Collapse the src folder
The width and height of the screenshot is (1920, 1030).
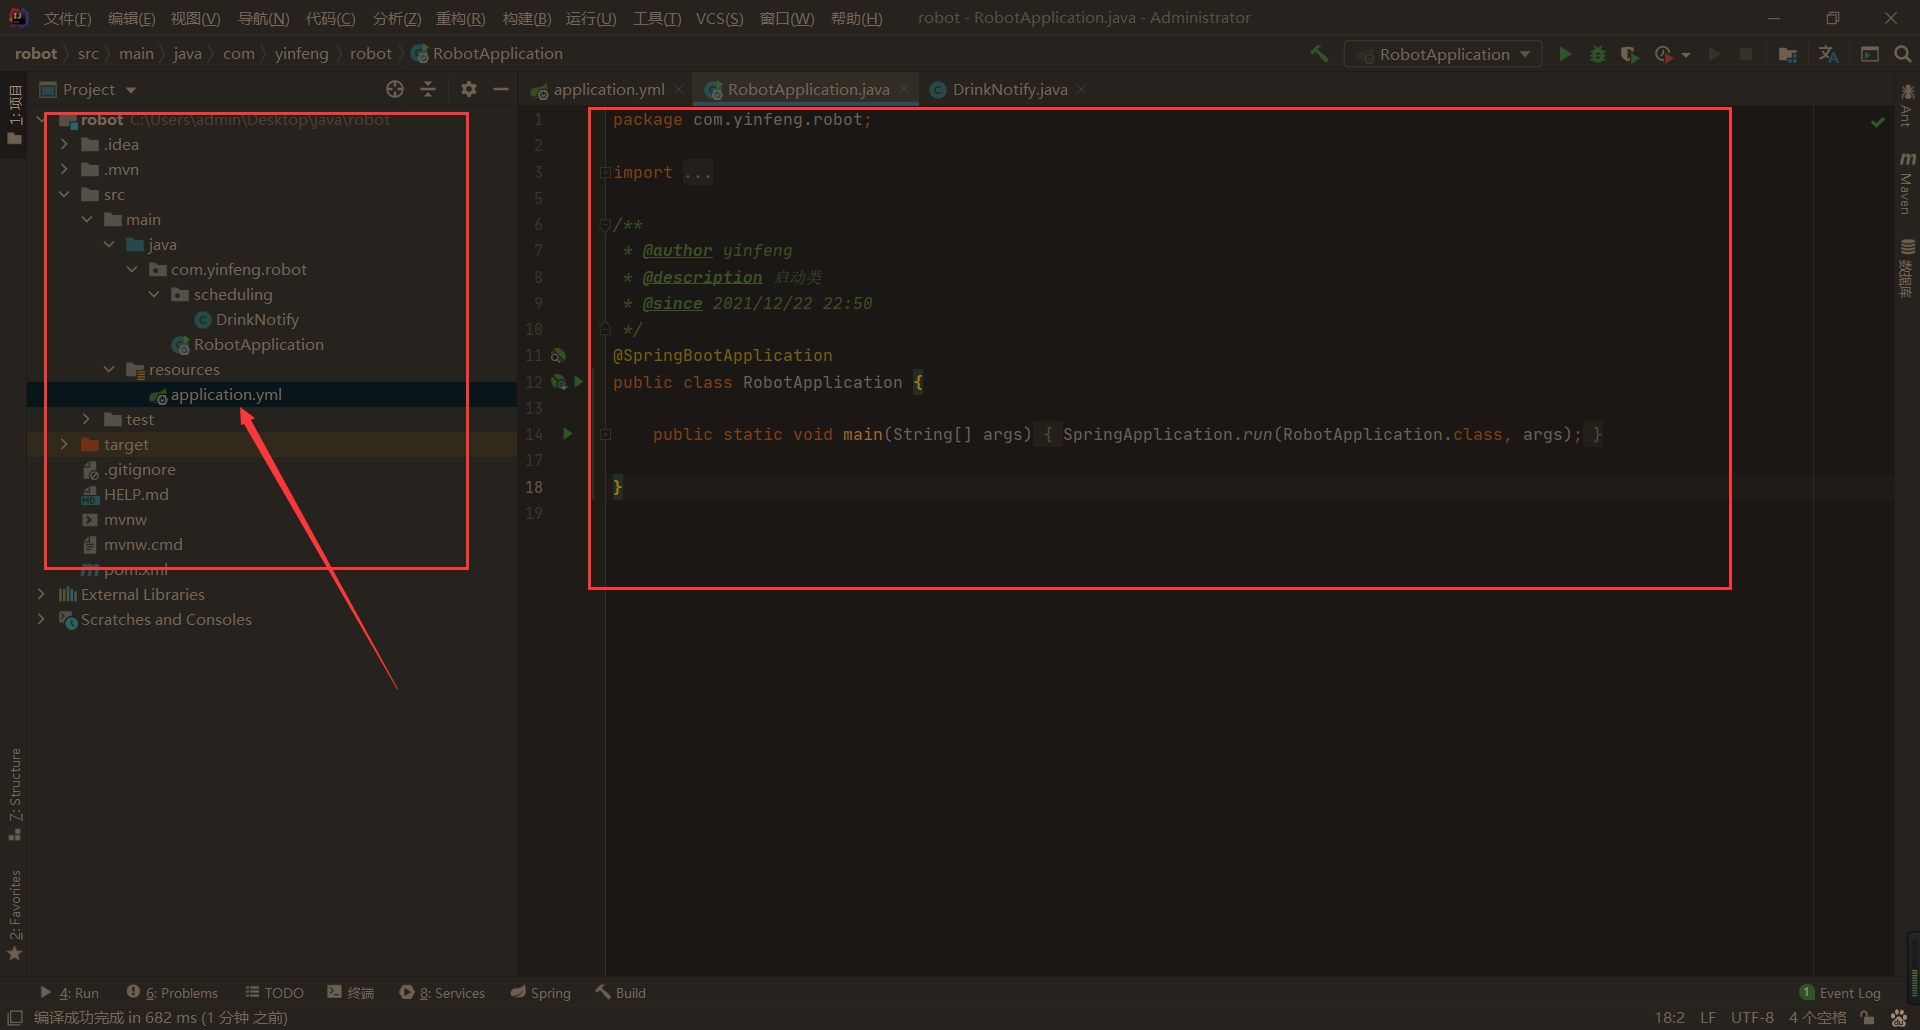pyautogui.click(x=64, y=194)
